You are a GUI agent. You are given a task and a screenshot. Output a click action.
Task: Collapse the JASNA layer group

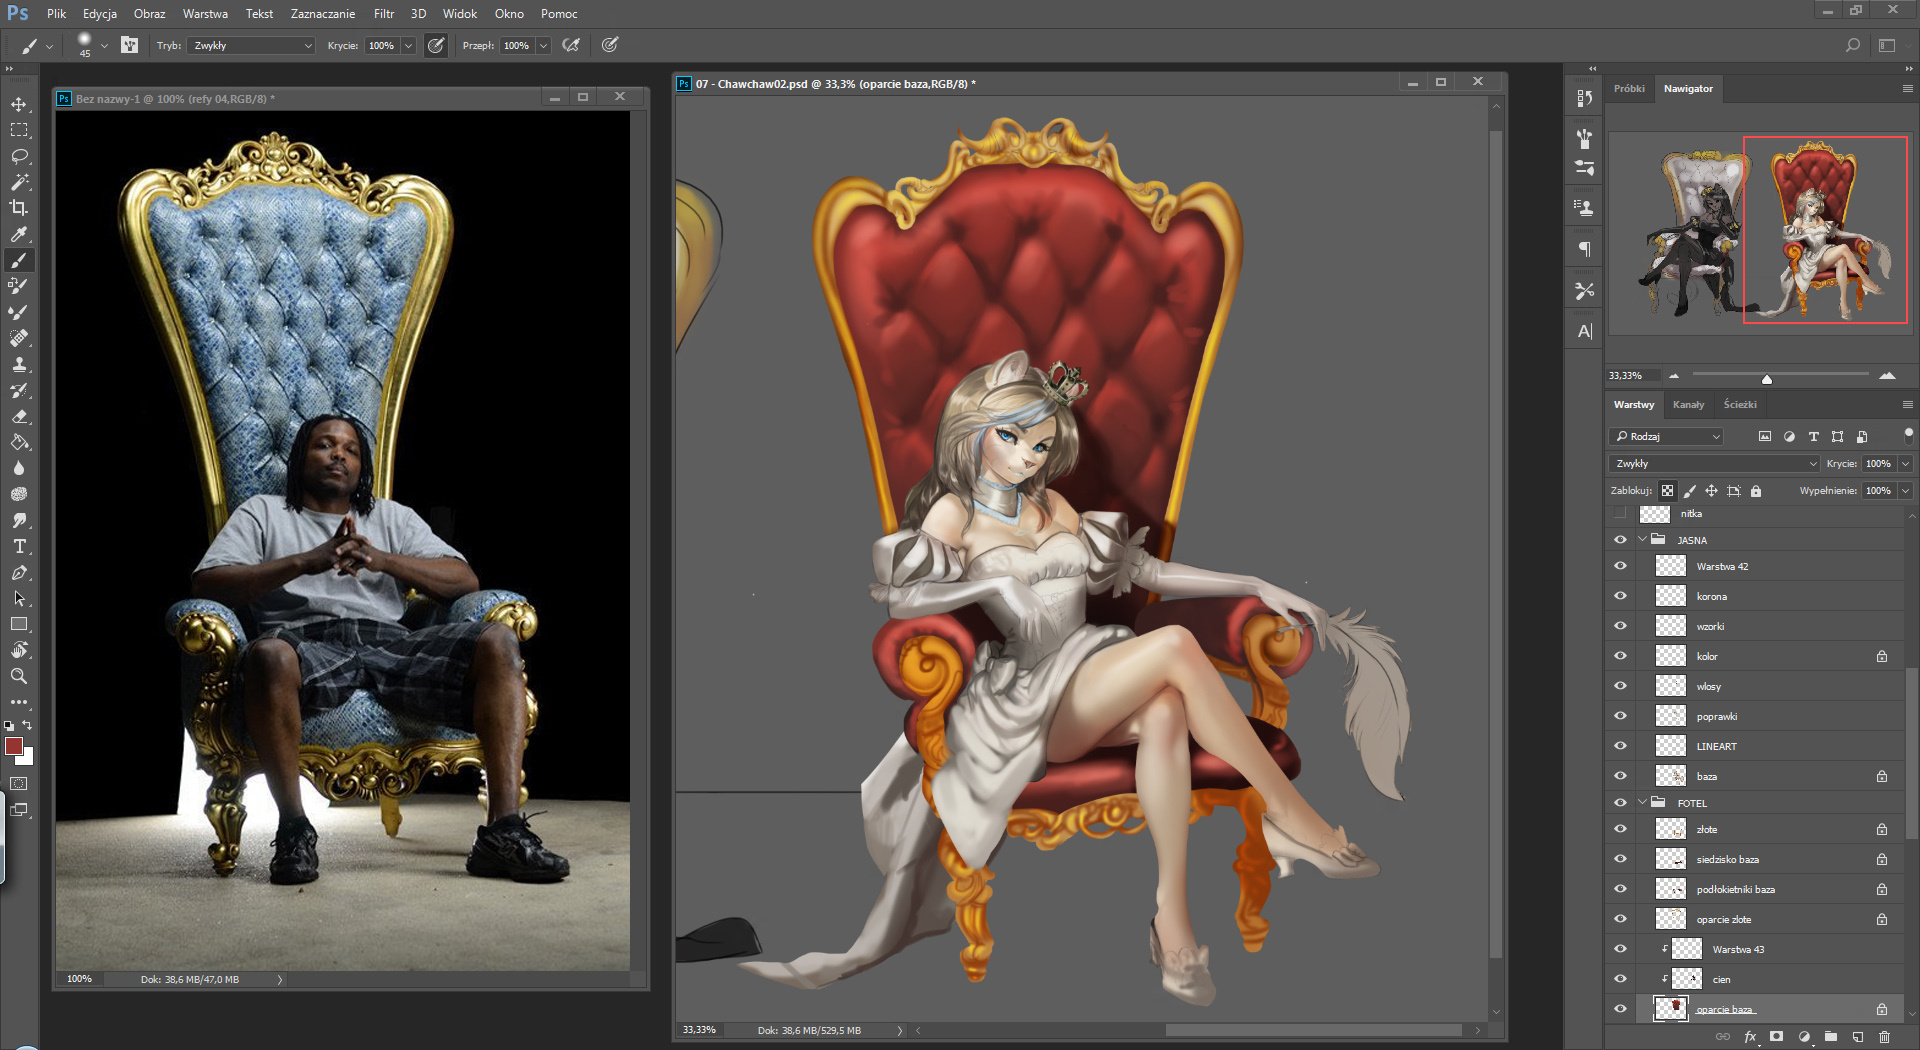[x=1642, y=540]
